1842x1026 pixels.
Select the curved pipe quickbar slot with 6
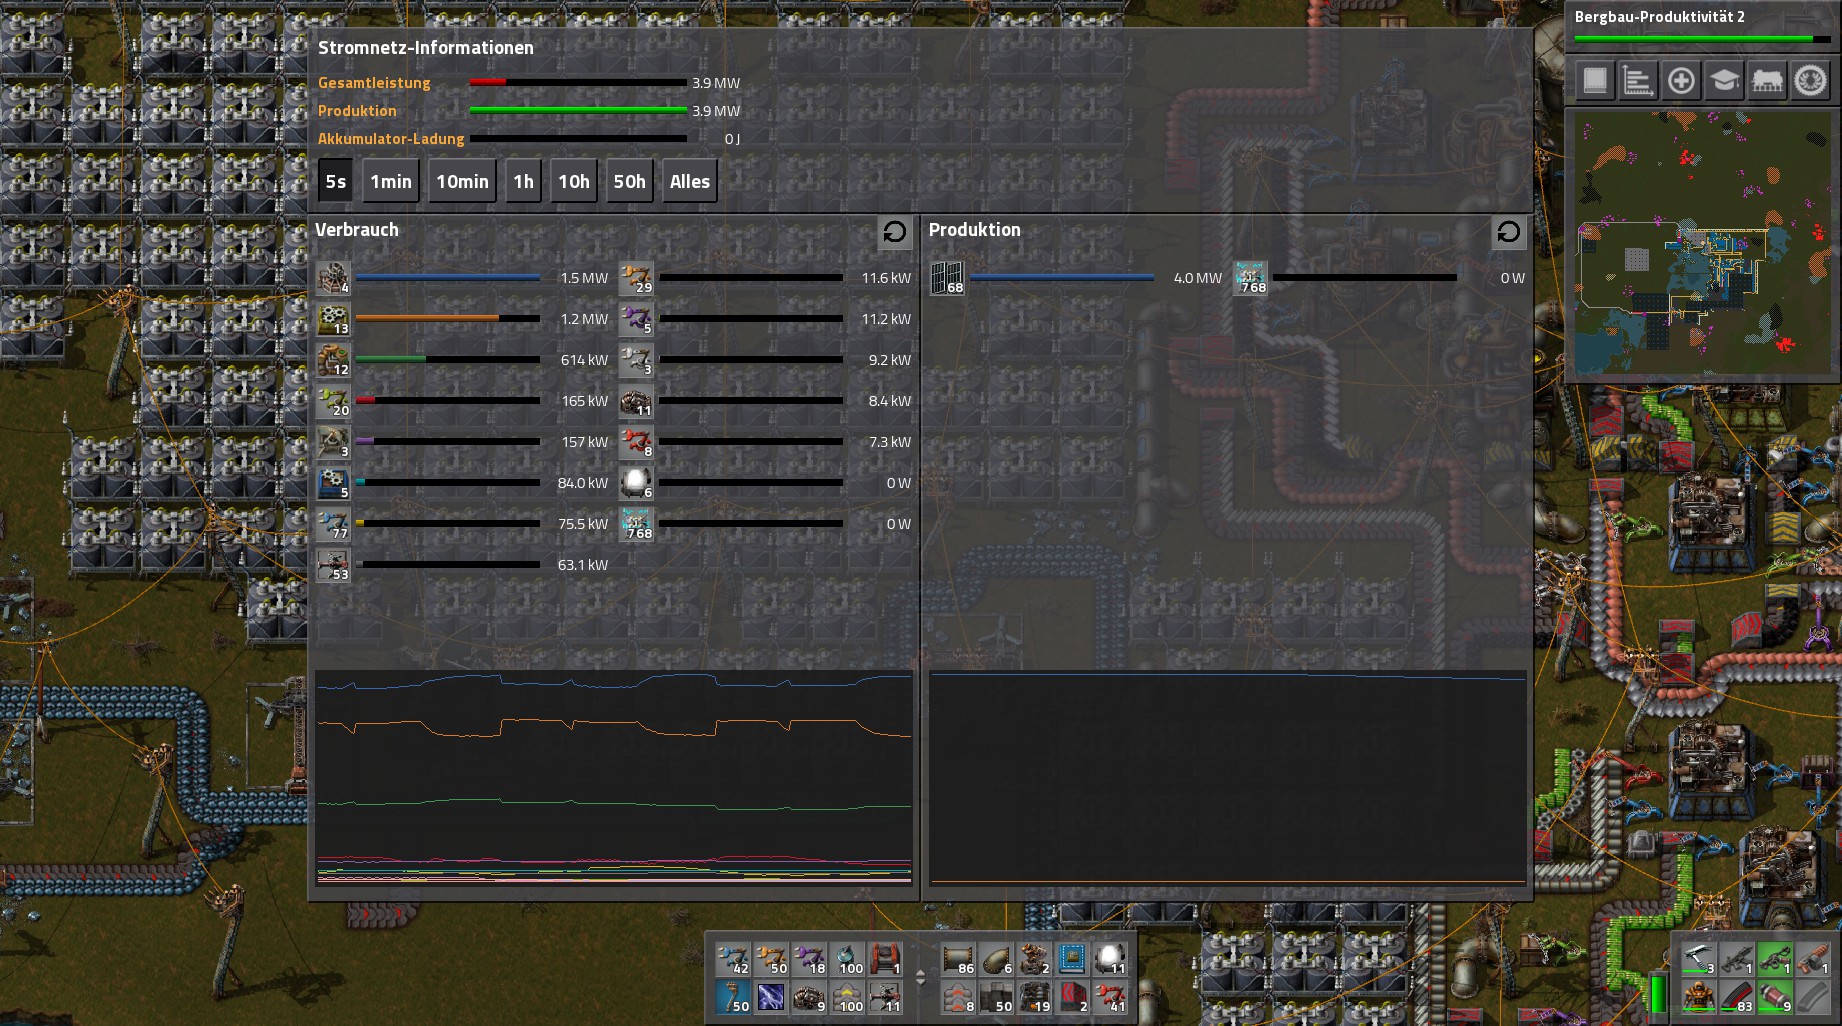[996, 958]
